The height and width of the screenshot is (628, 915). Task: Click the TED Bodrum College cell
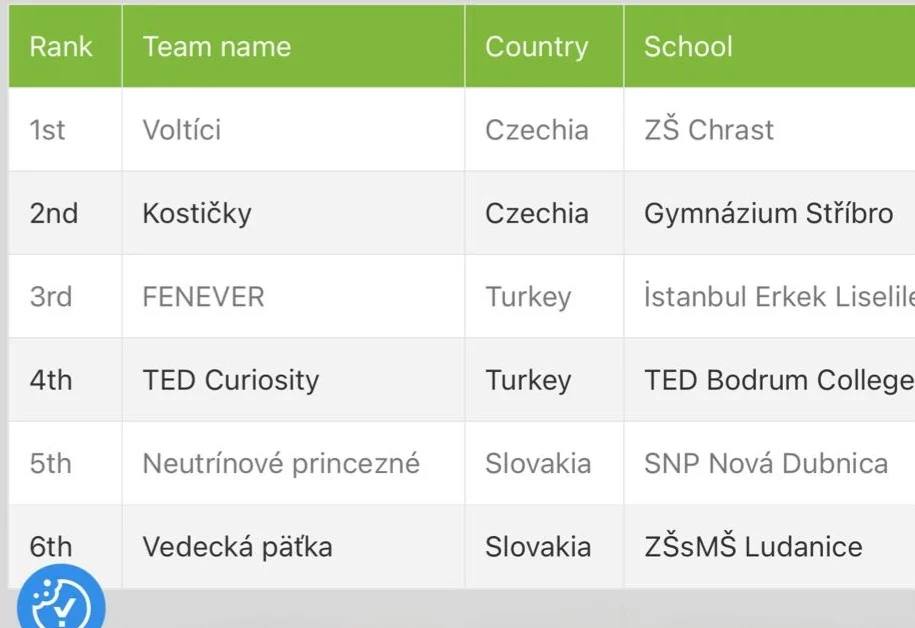[778, 380]
